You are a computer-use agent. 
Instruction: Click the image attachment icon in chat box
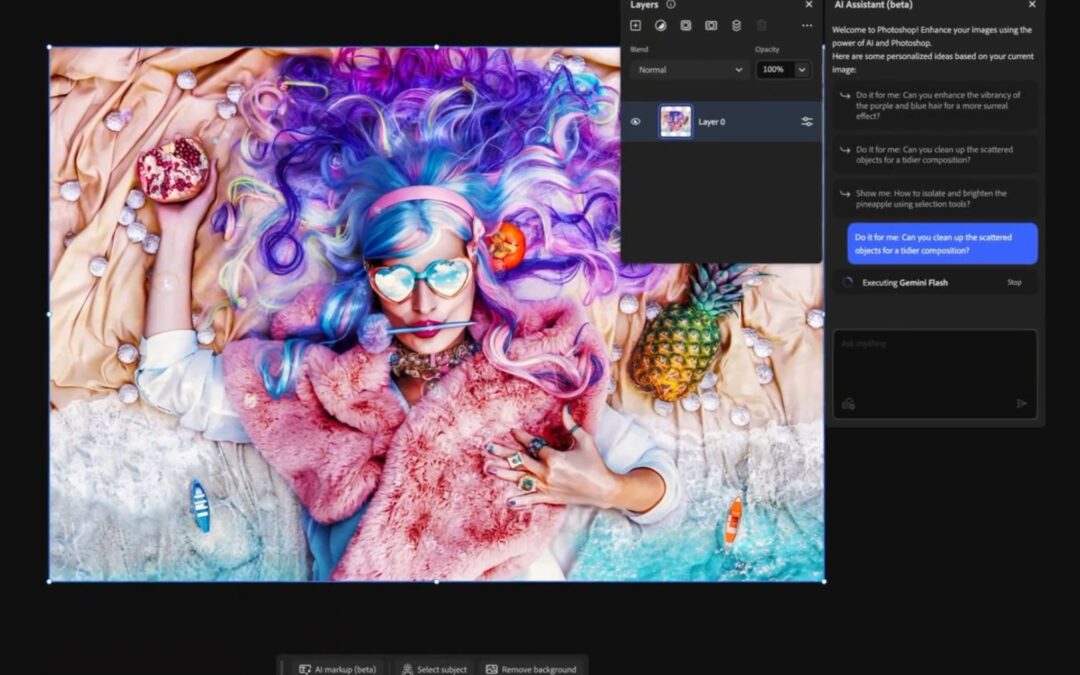[x=848, y=404]
